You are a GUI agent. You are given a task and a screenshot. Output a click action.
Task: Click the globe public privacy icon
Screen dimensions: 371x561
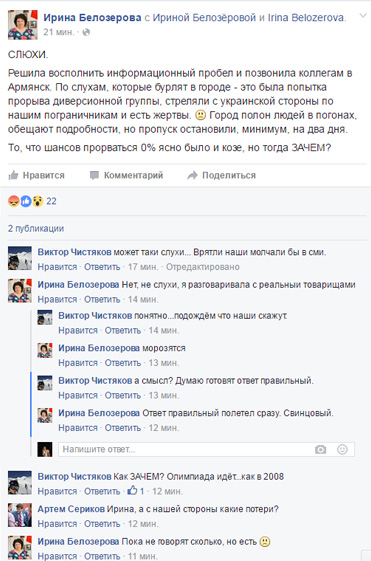86,32
